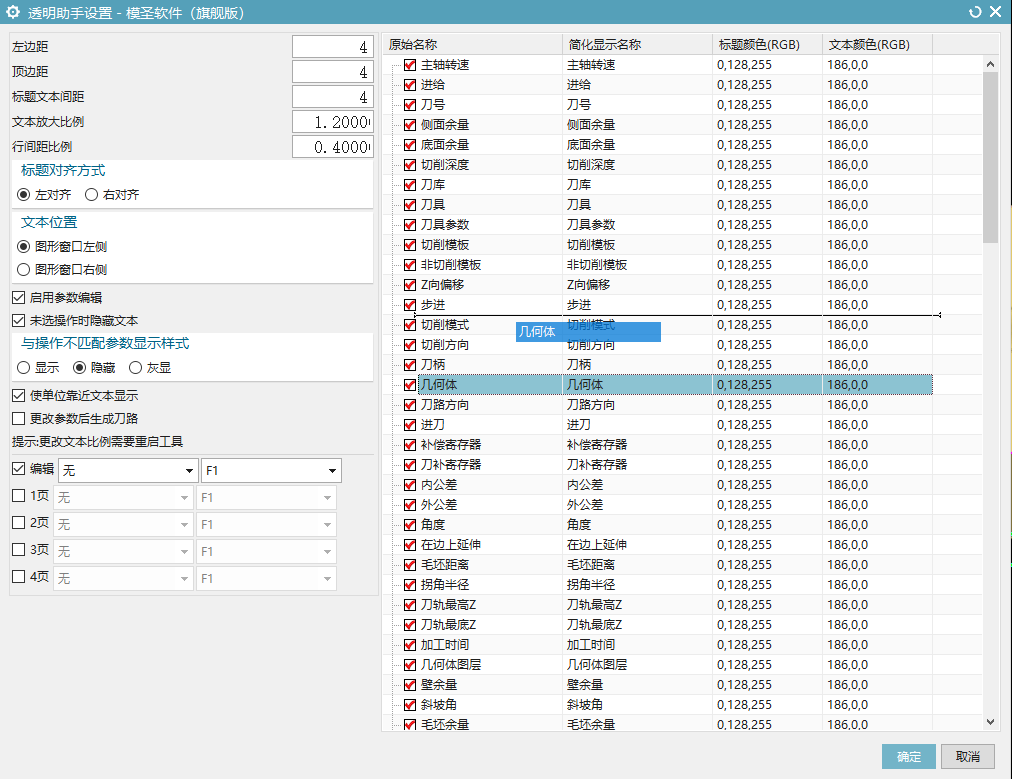Toggle 未选操作时隐藏文本 checkbox
1012x779 pixels.
pos(19,321)
